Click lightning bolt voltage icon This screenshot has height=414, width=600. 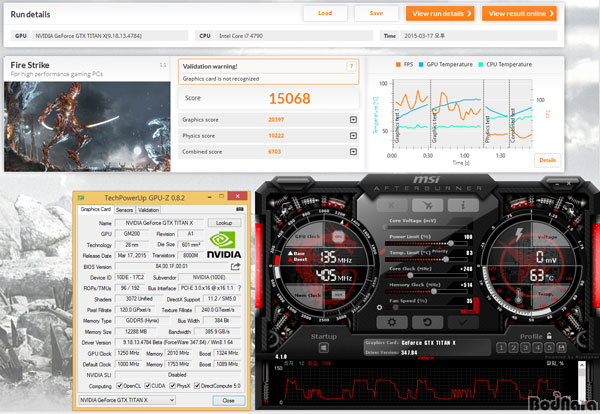click(519, 234)
